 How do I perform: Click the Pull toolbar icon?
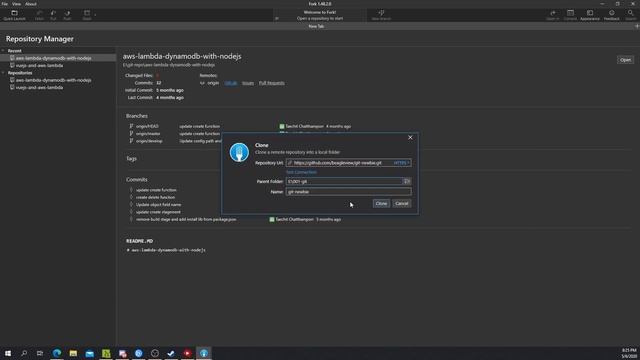point(53,15)
